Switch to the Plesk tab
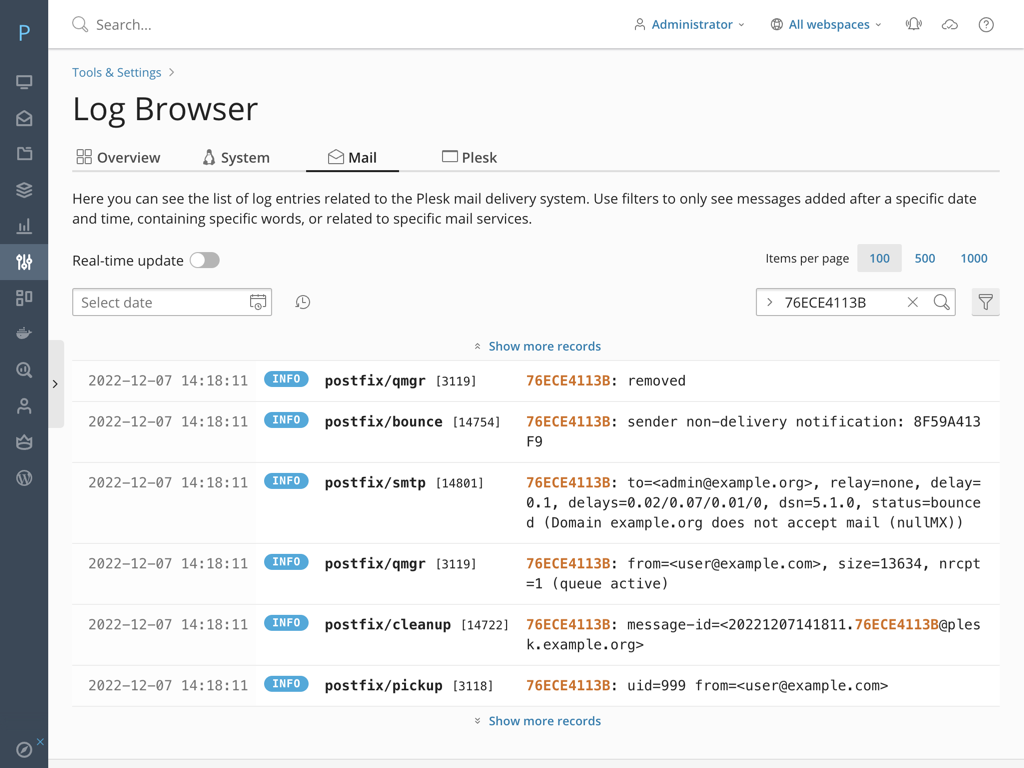Viewport: 1024px width, 768px height. click(x=470, y=157)
